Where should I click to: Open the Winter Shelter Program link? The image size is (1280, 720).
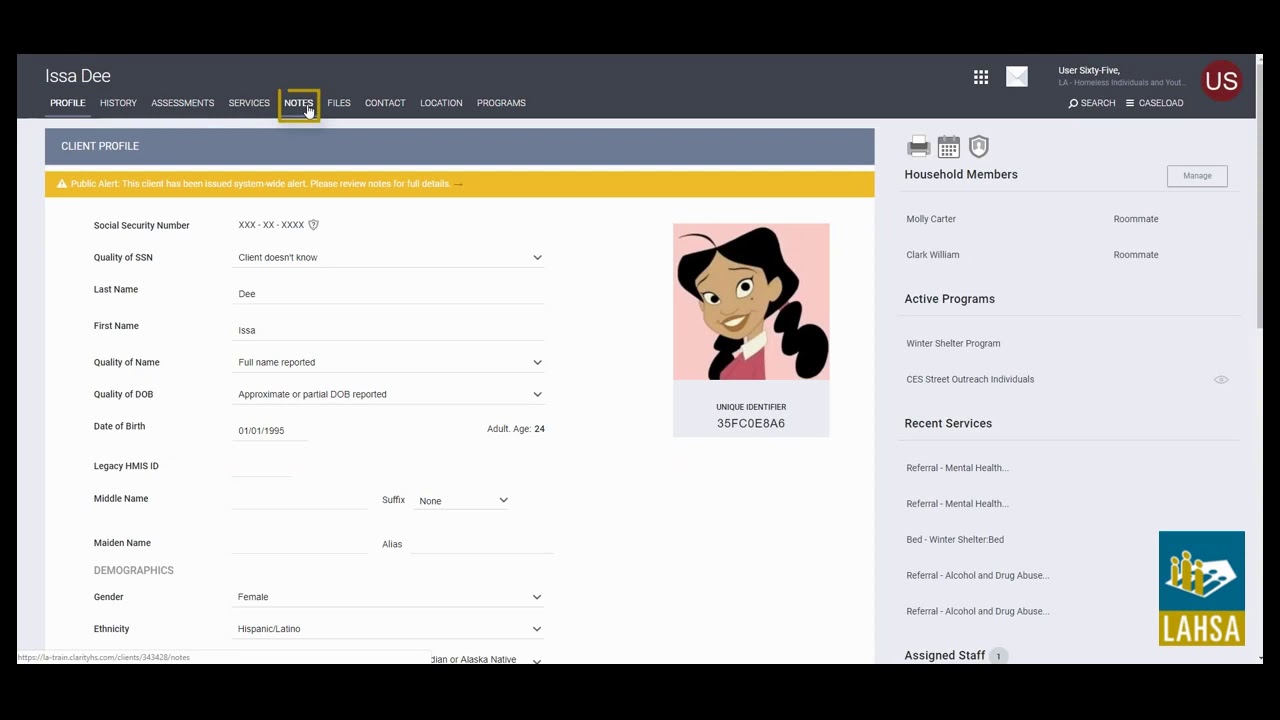pos(953,344)
